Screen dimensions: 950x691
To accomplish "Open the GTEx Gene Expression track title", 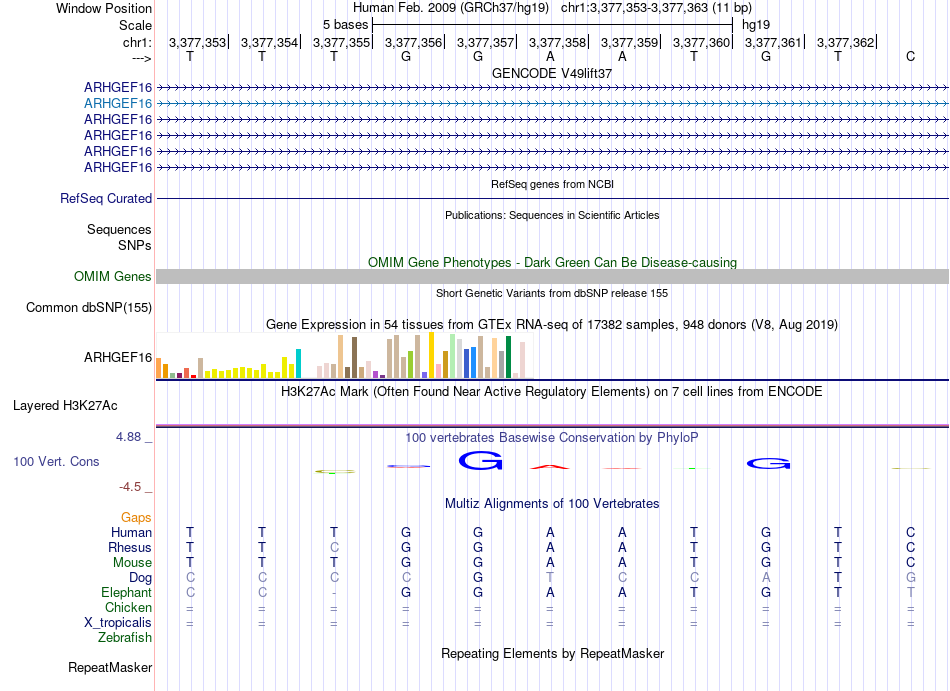I will click(552, 325).
